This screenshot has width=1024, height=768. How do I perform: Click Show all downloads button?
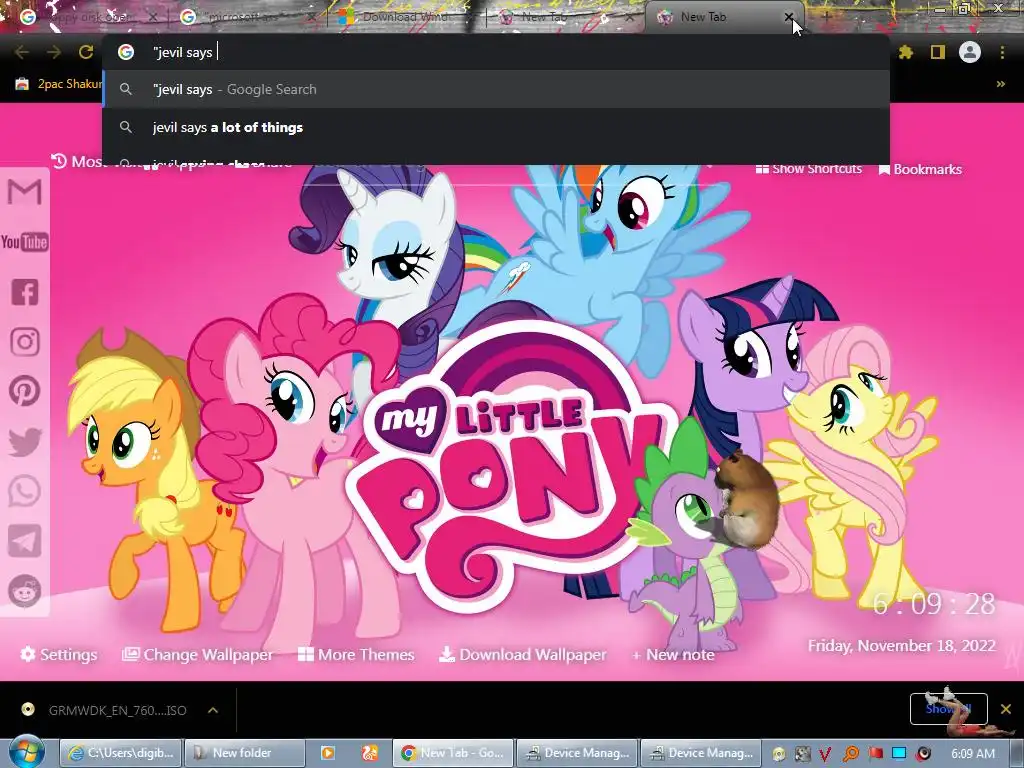coord(948,709)
